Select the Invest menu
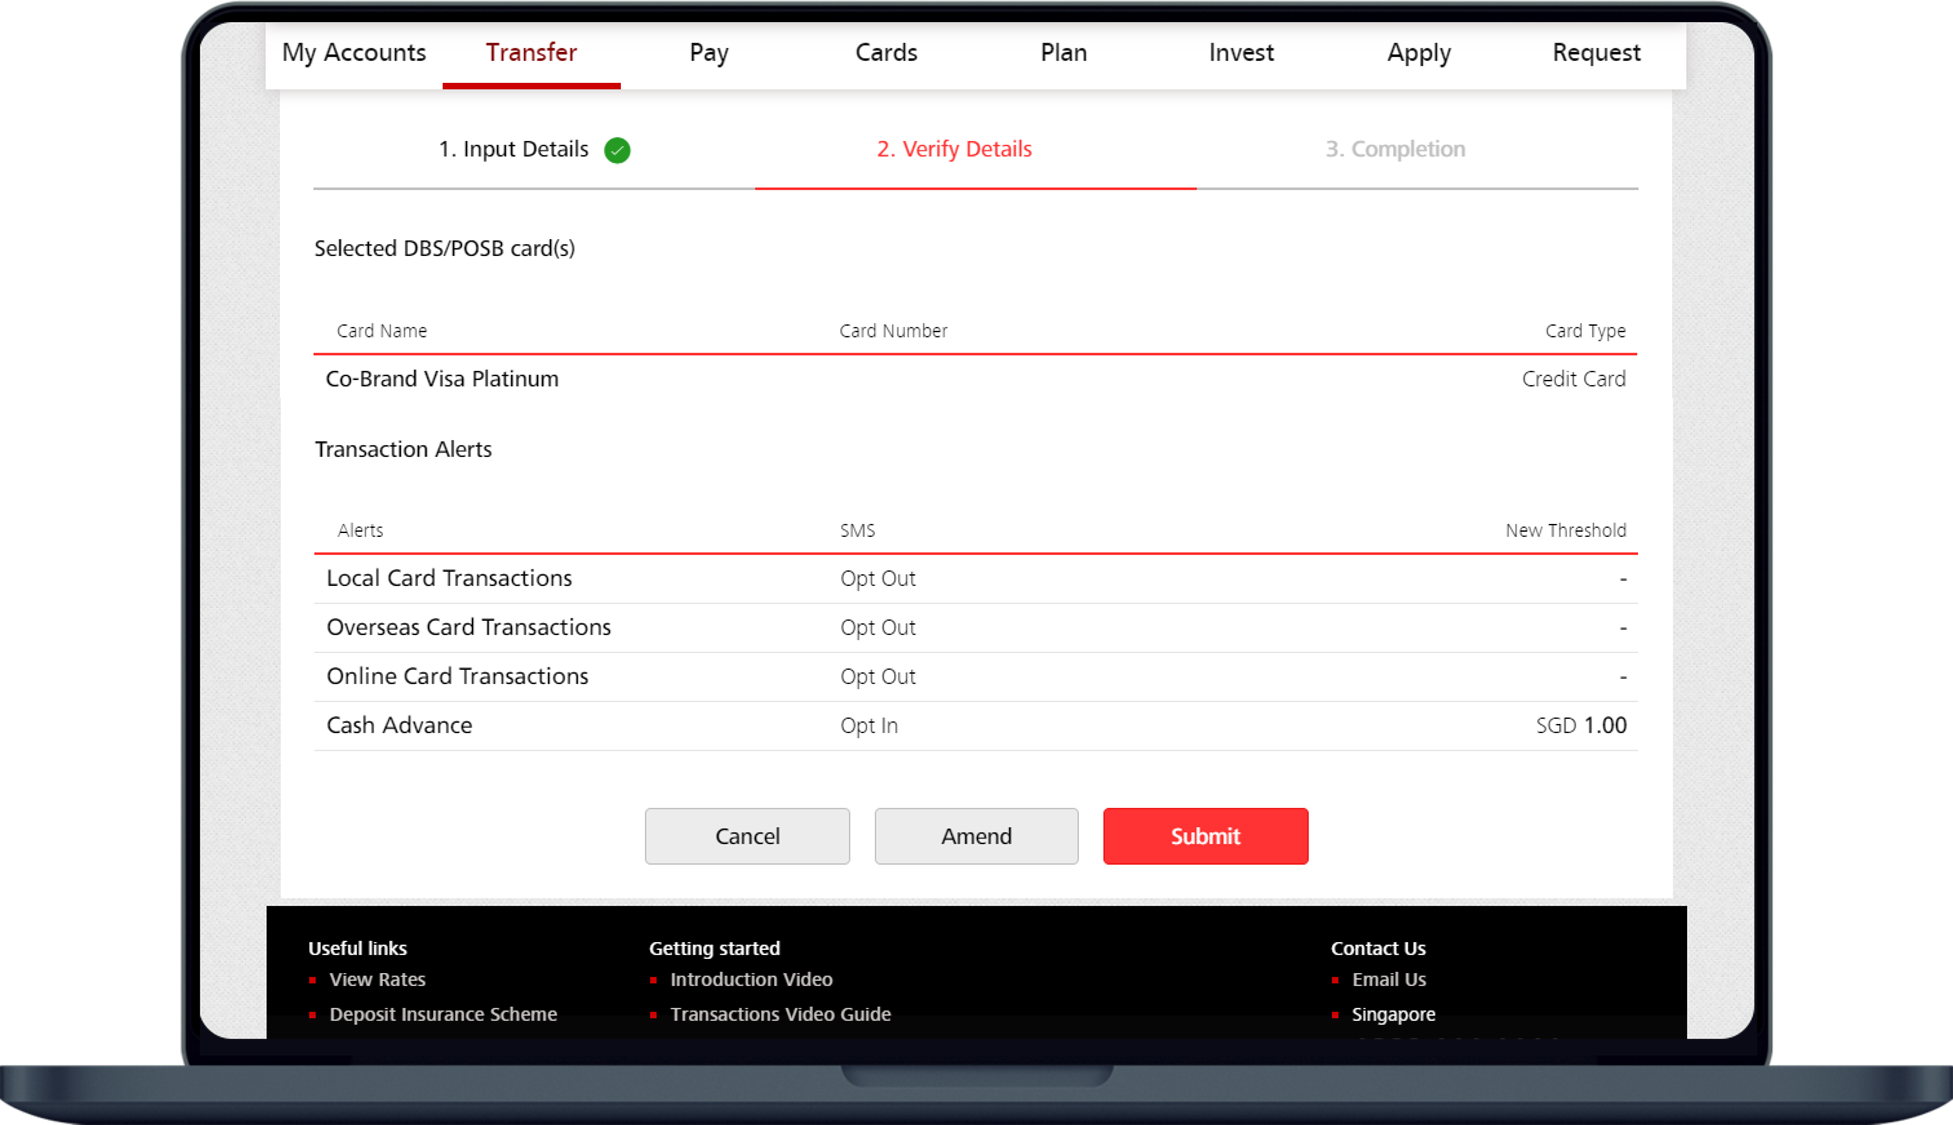The height and width of the screenshot is (1125, 1953). pos(1241,53)
